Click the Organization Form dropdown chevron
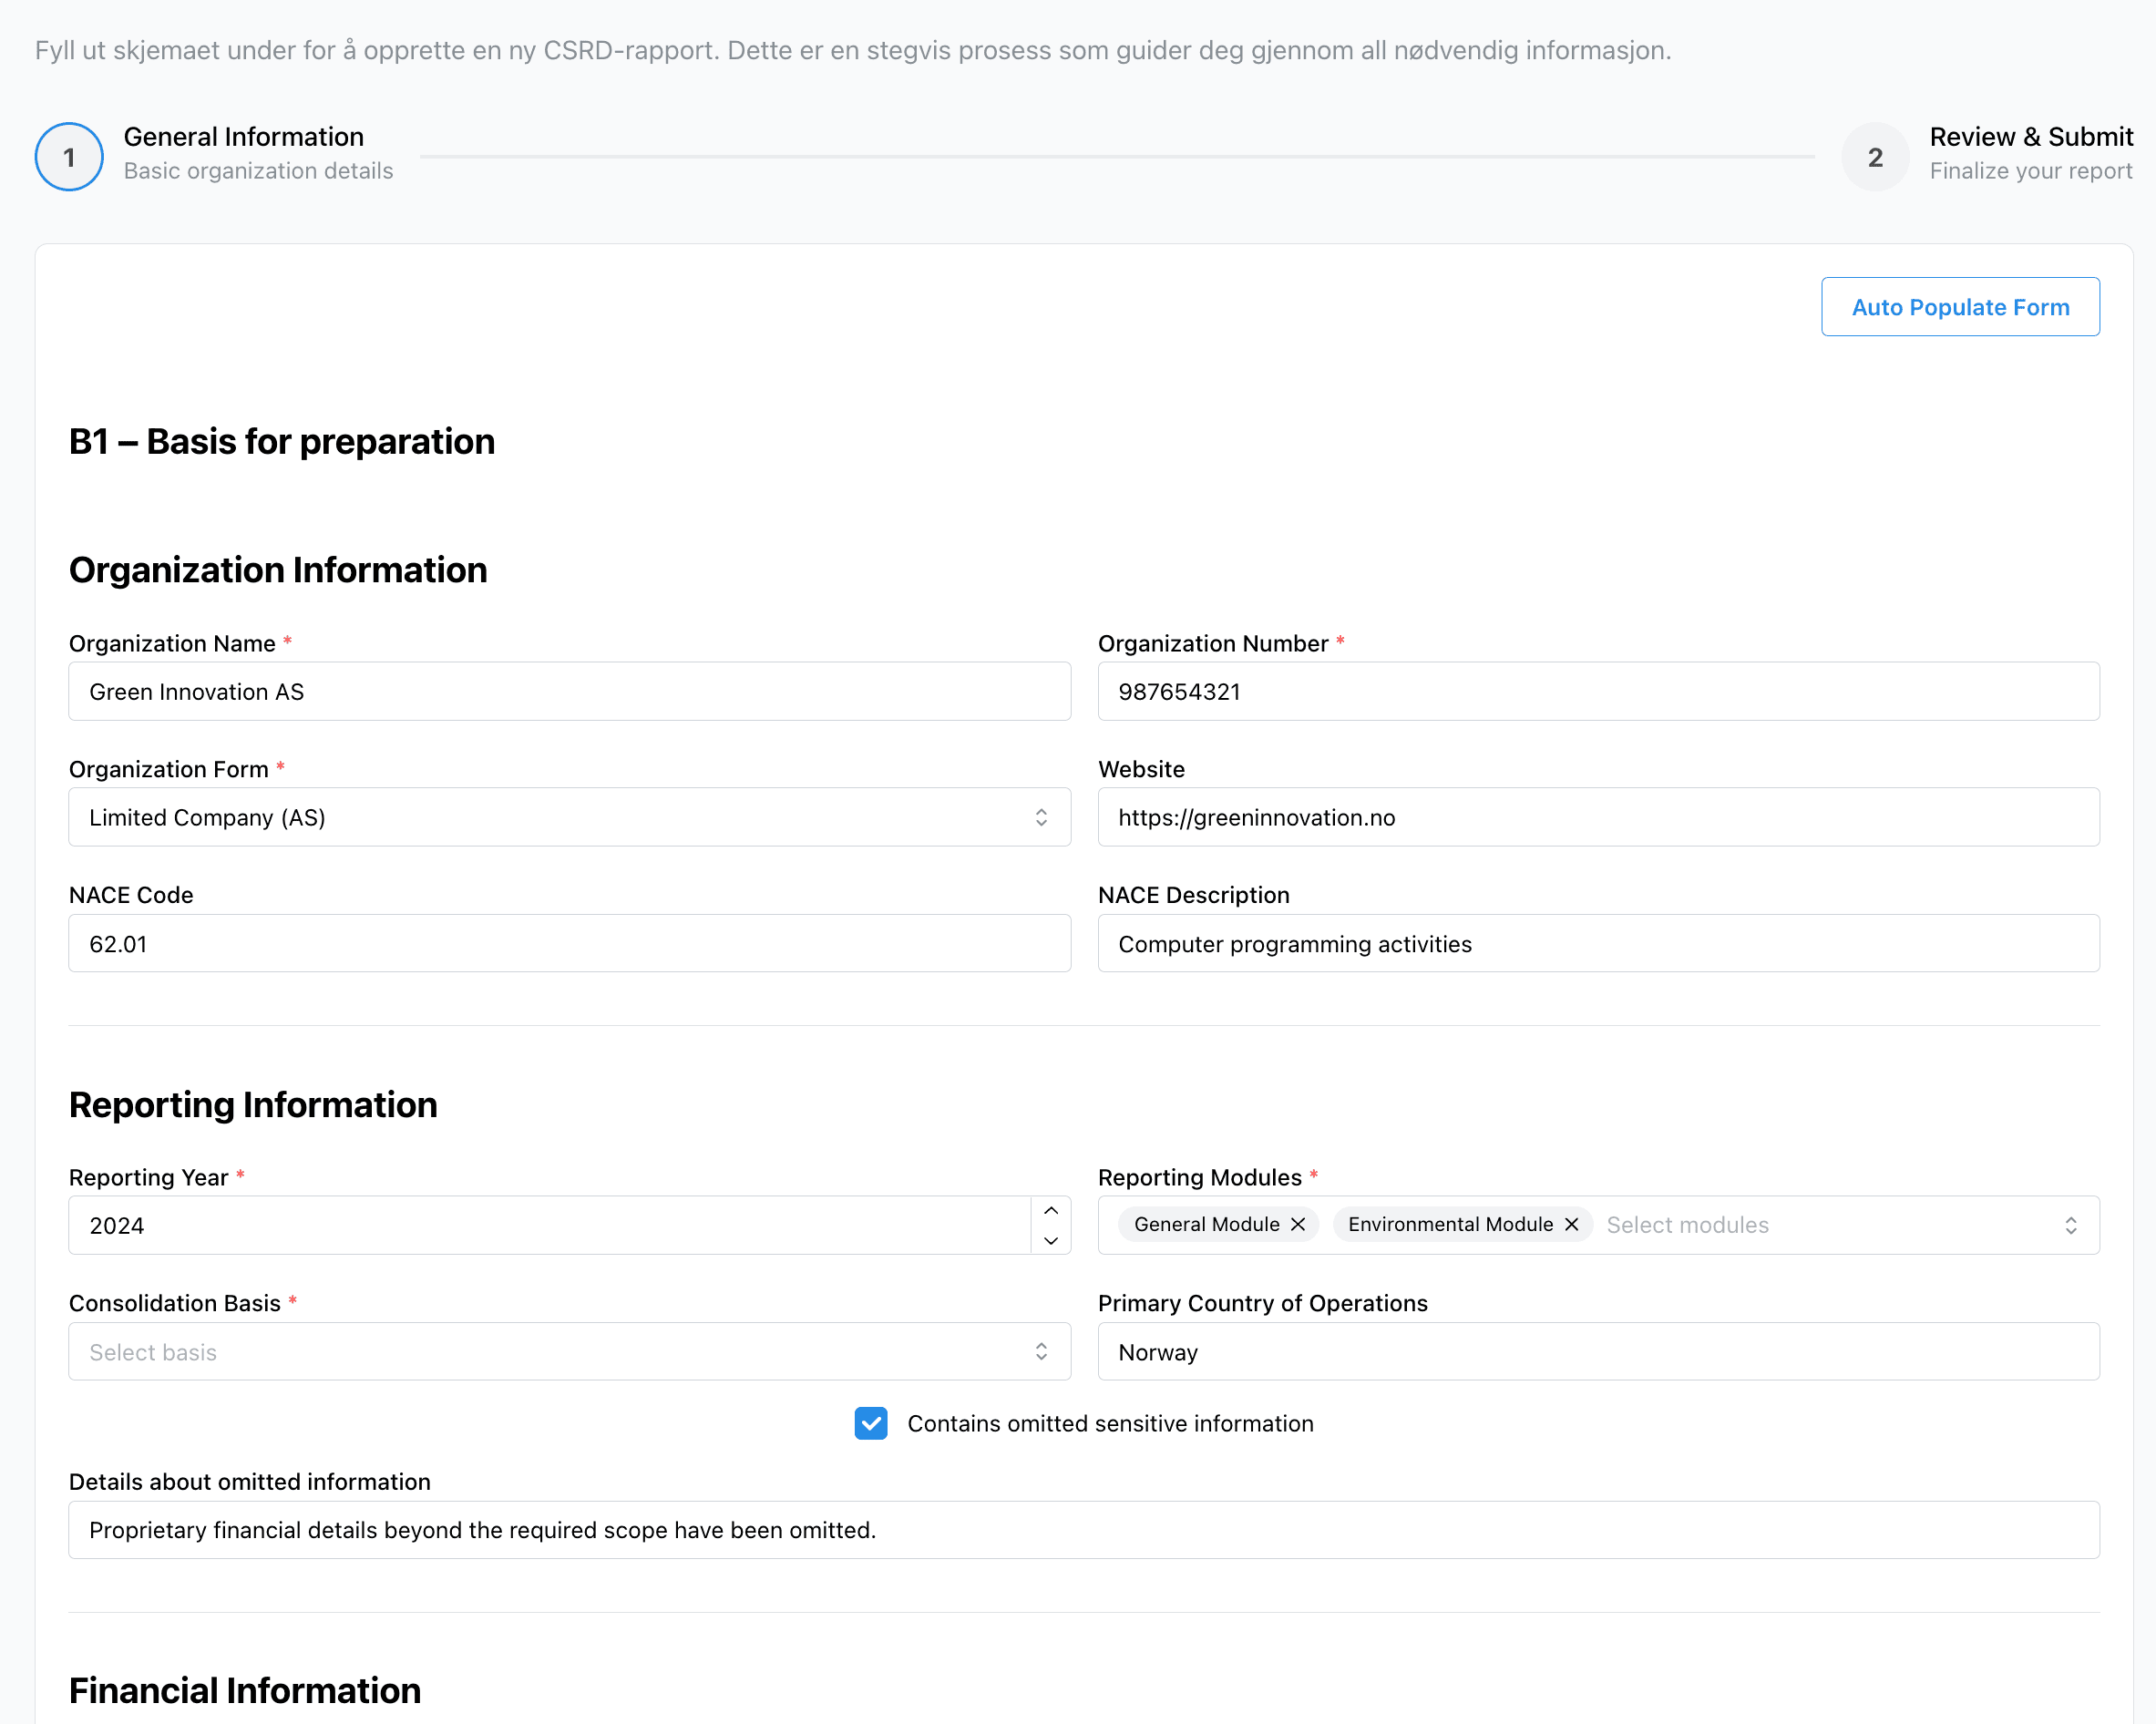The width and height of the screenshot is (2156, 1724). point(1041,817)
